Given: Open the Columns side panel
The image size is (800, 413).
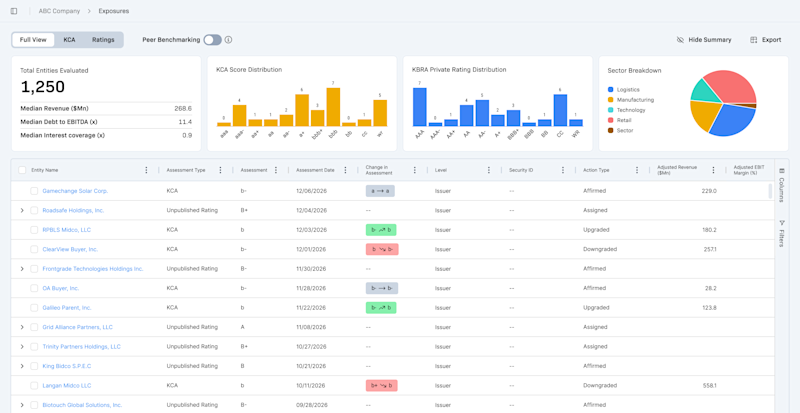Looking at the screenshot, I should tap(782, 185).
